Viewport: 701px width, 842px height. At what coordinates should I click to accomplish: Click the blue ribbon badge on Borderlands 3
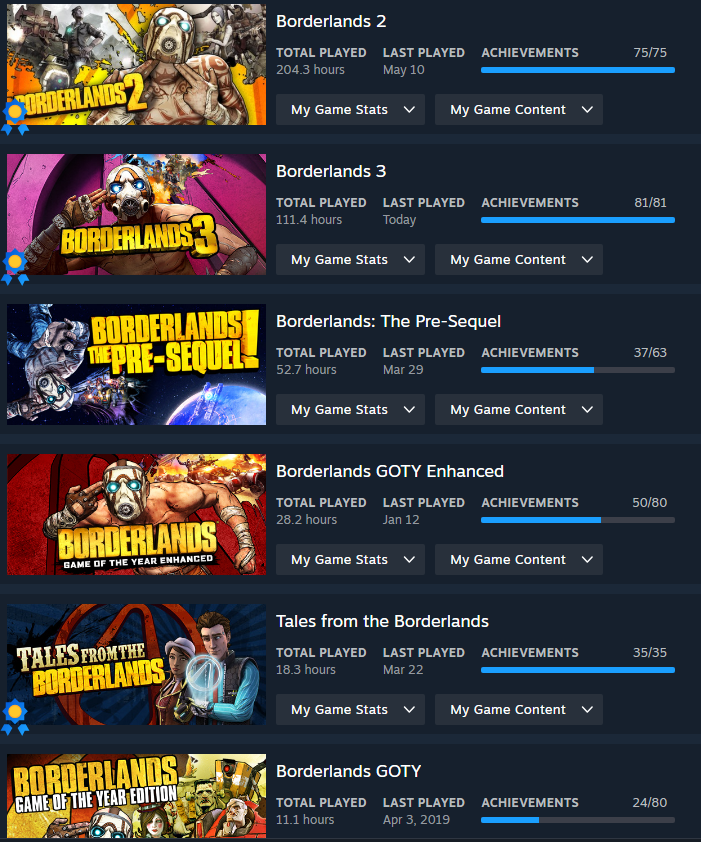point(15,267)
